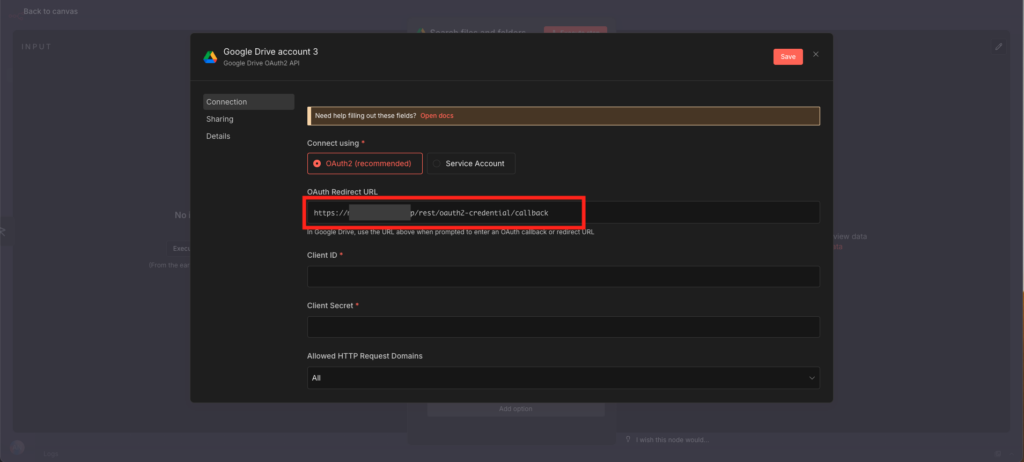Click the chevron arrow on the All dropdown
The image size is (1024, 462).
[x=810, y=378]
